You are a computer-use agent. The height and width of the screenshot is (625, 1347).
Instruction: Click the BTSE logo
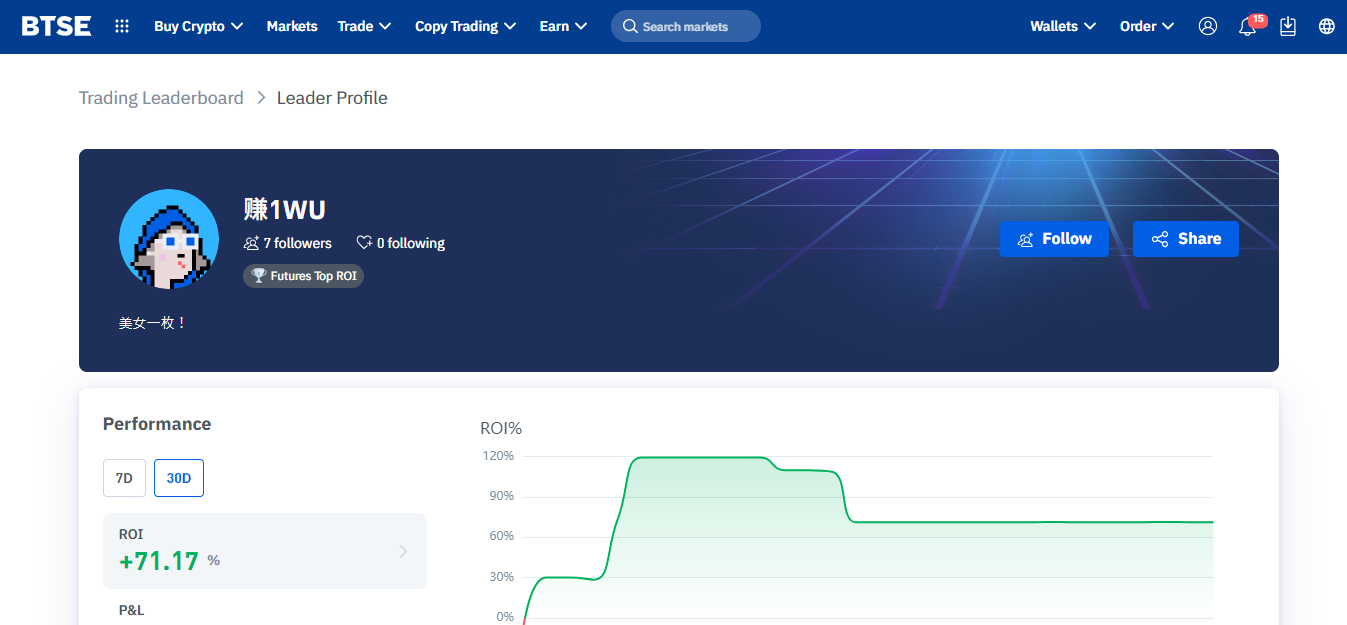point(56,26)
